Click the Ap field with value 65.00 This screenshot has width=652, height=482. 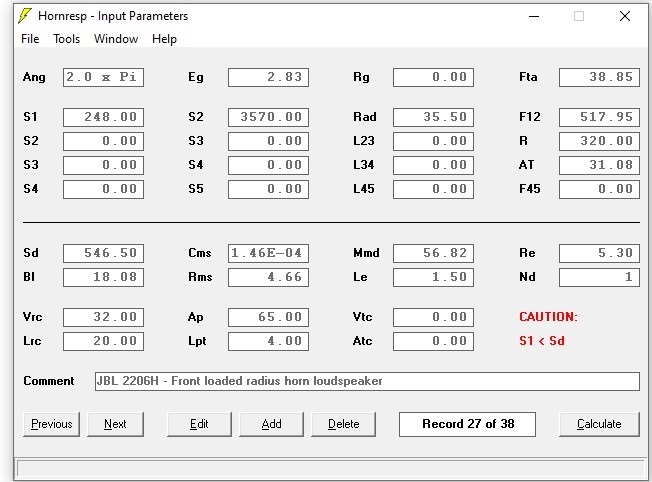coord(268,318)
